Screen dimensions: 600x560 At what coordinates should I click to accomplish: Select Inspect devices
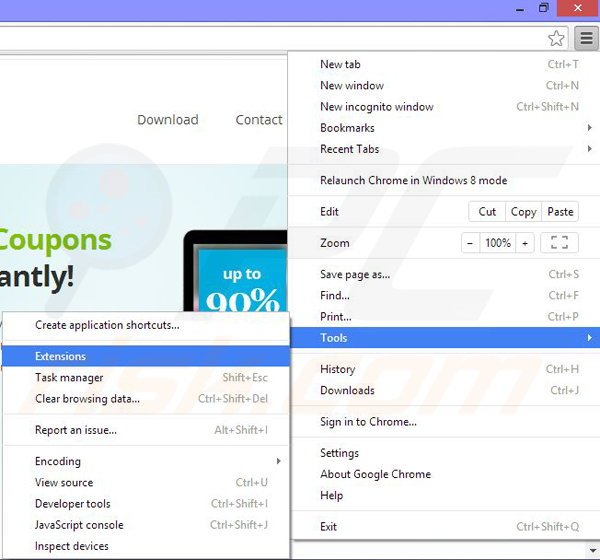click(x=146, y=546)
